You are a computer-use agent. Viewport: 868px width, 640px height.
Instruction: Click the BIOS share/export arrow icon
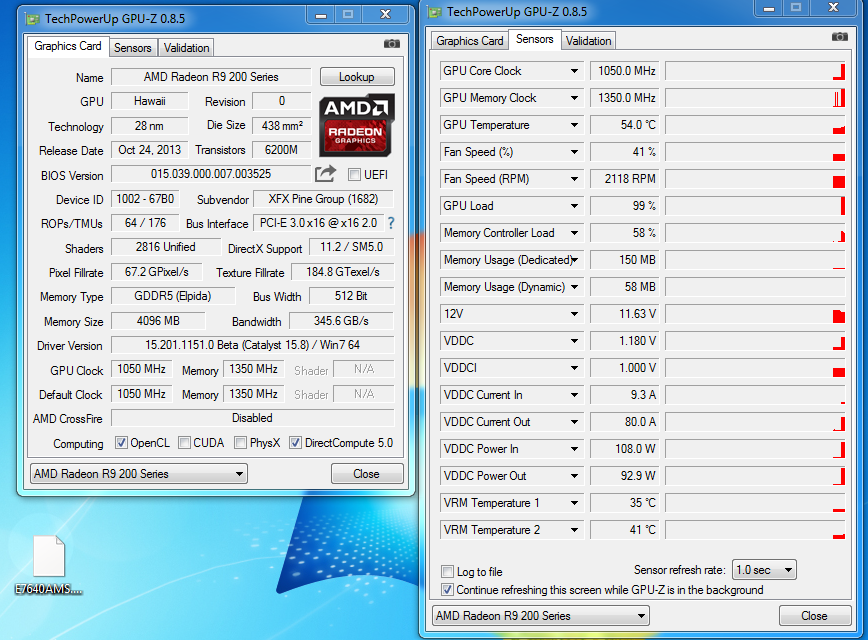point(326,174)
